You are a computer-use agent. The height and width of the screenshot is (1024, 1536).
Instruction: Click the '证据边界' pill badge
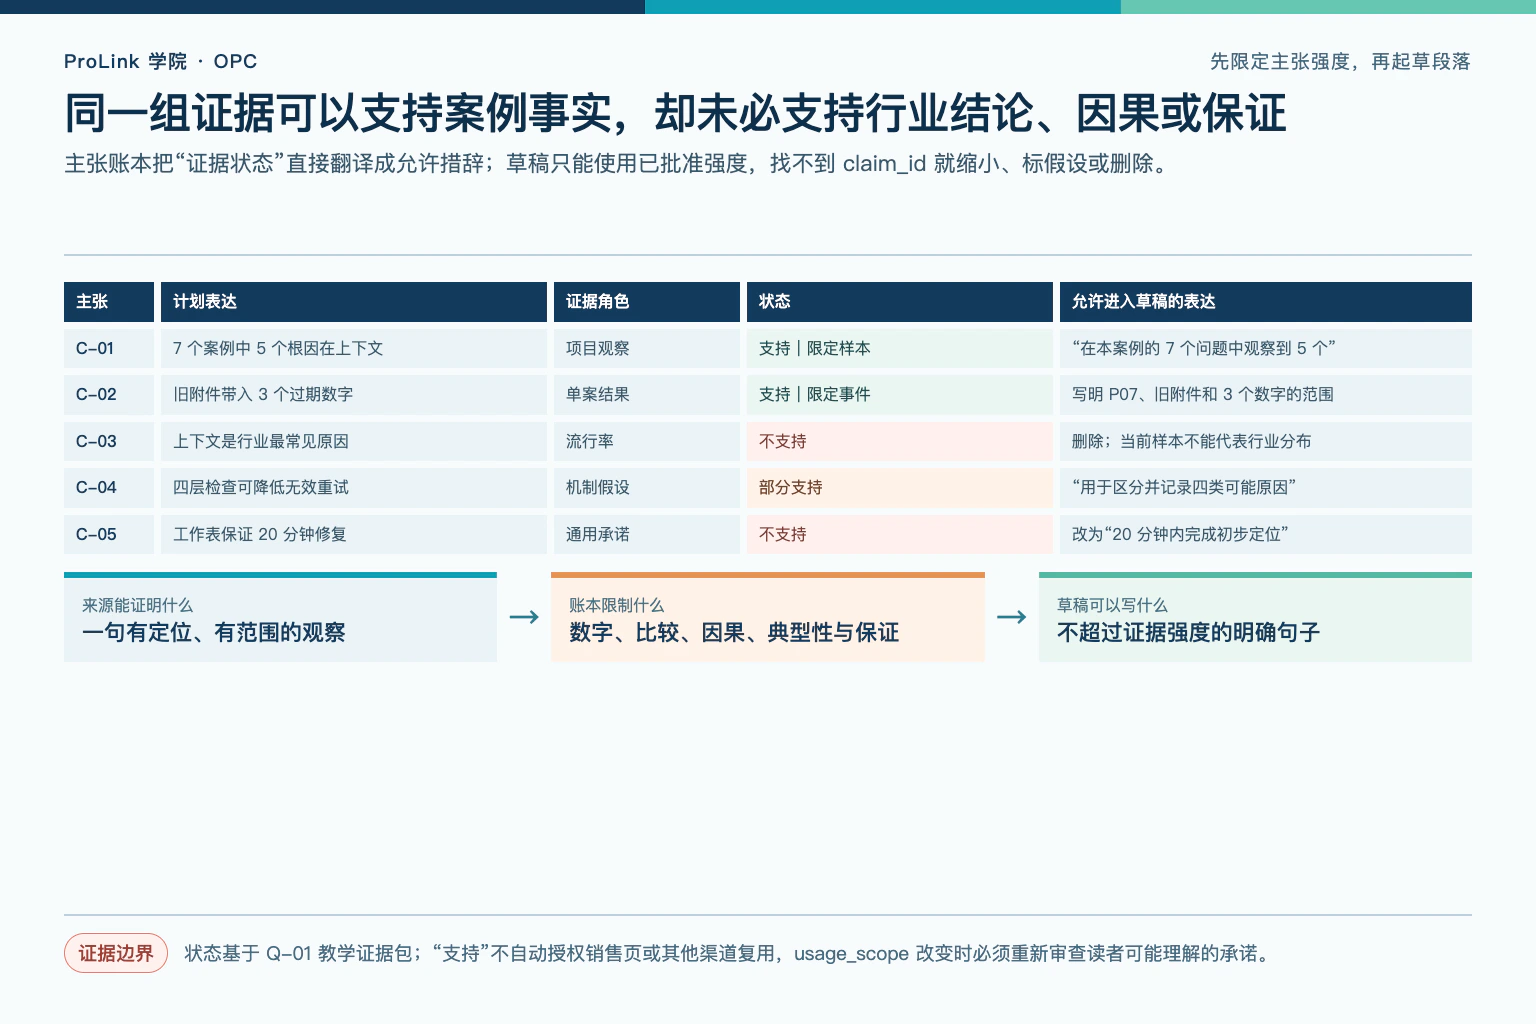pos(116,953)
